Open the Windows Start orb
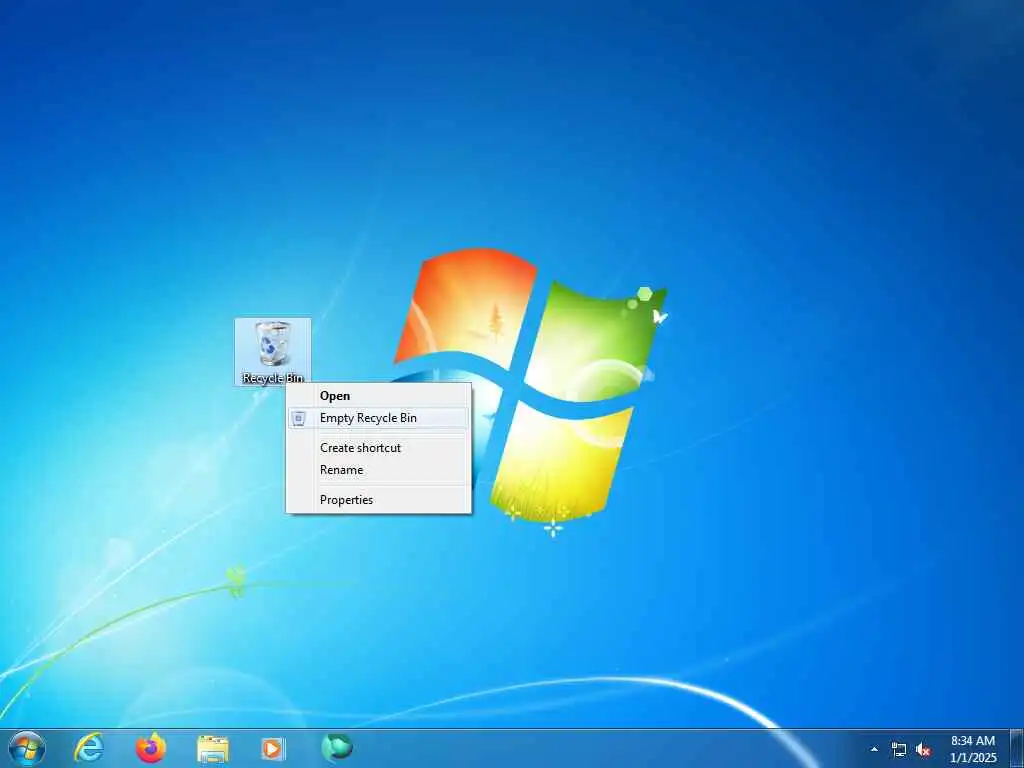1024x768 pixels. tap(27, 748)
